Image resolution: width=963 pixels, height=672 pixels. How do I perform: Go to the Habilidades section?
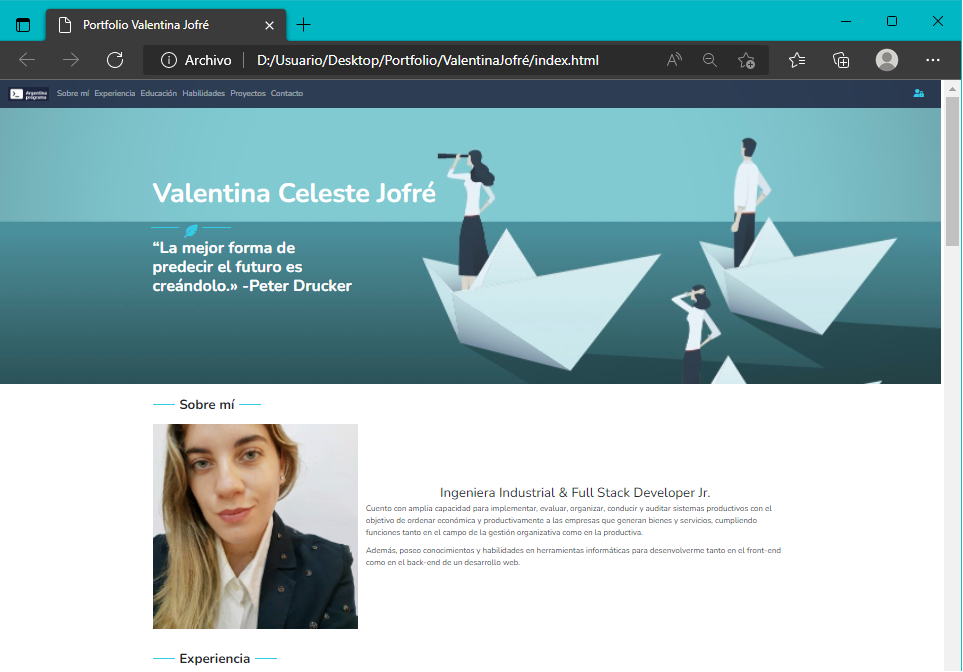pyautogui.click(x=203, y=93)
